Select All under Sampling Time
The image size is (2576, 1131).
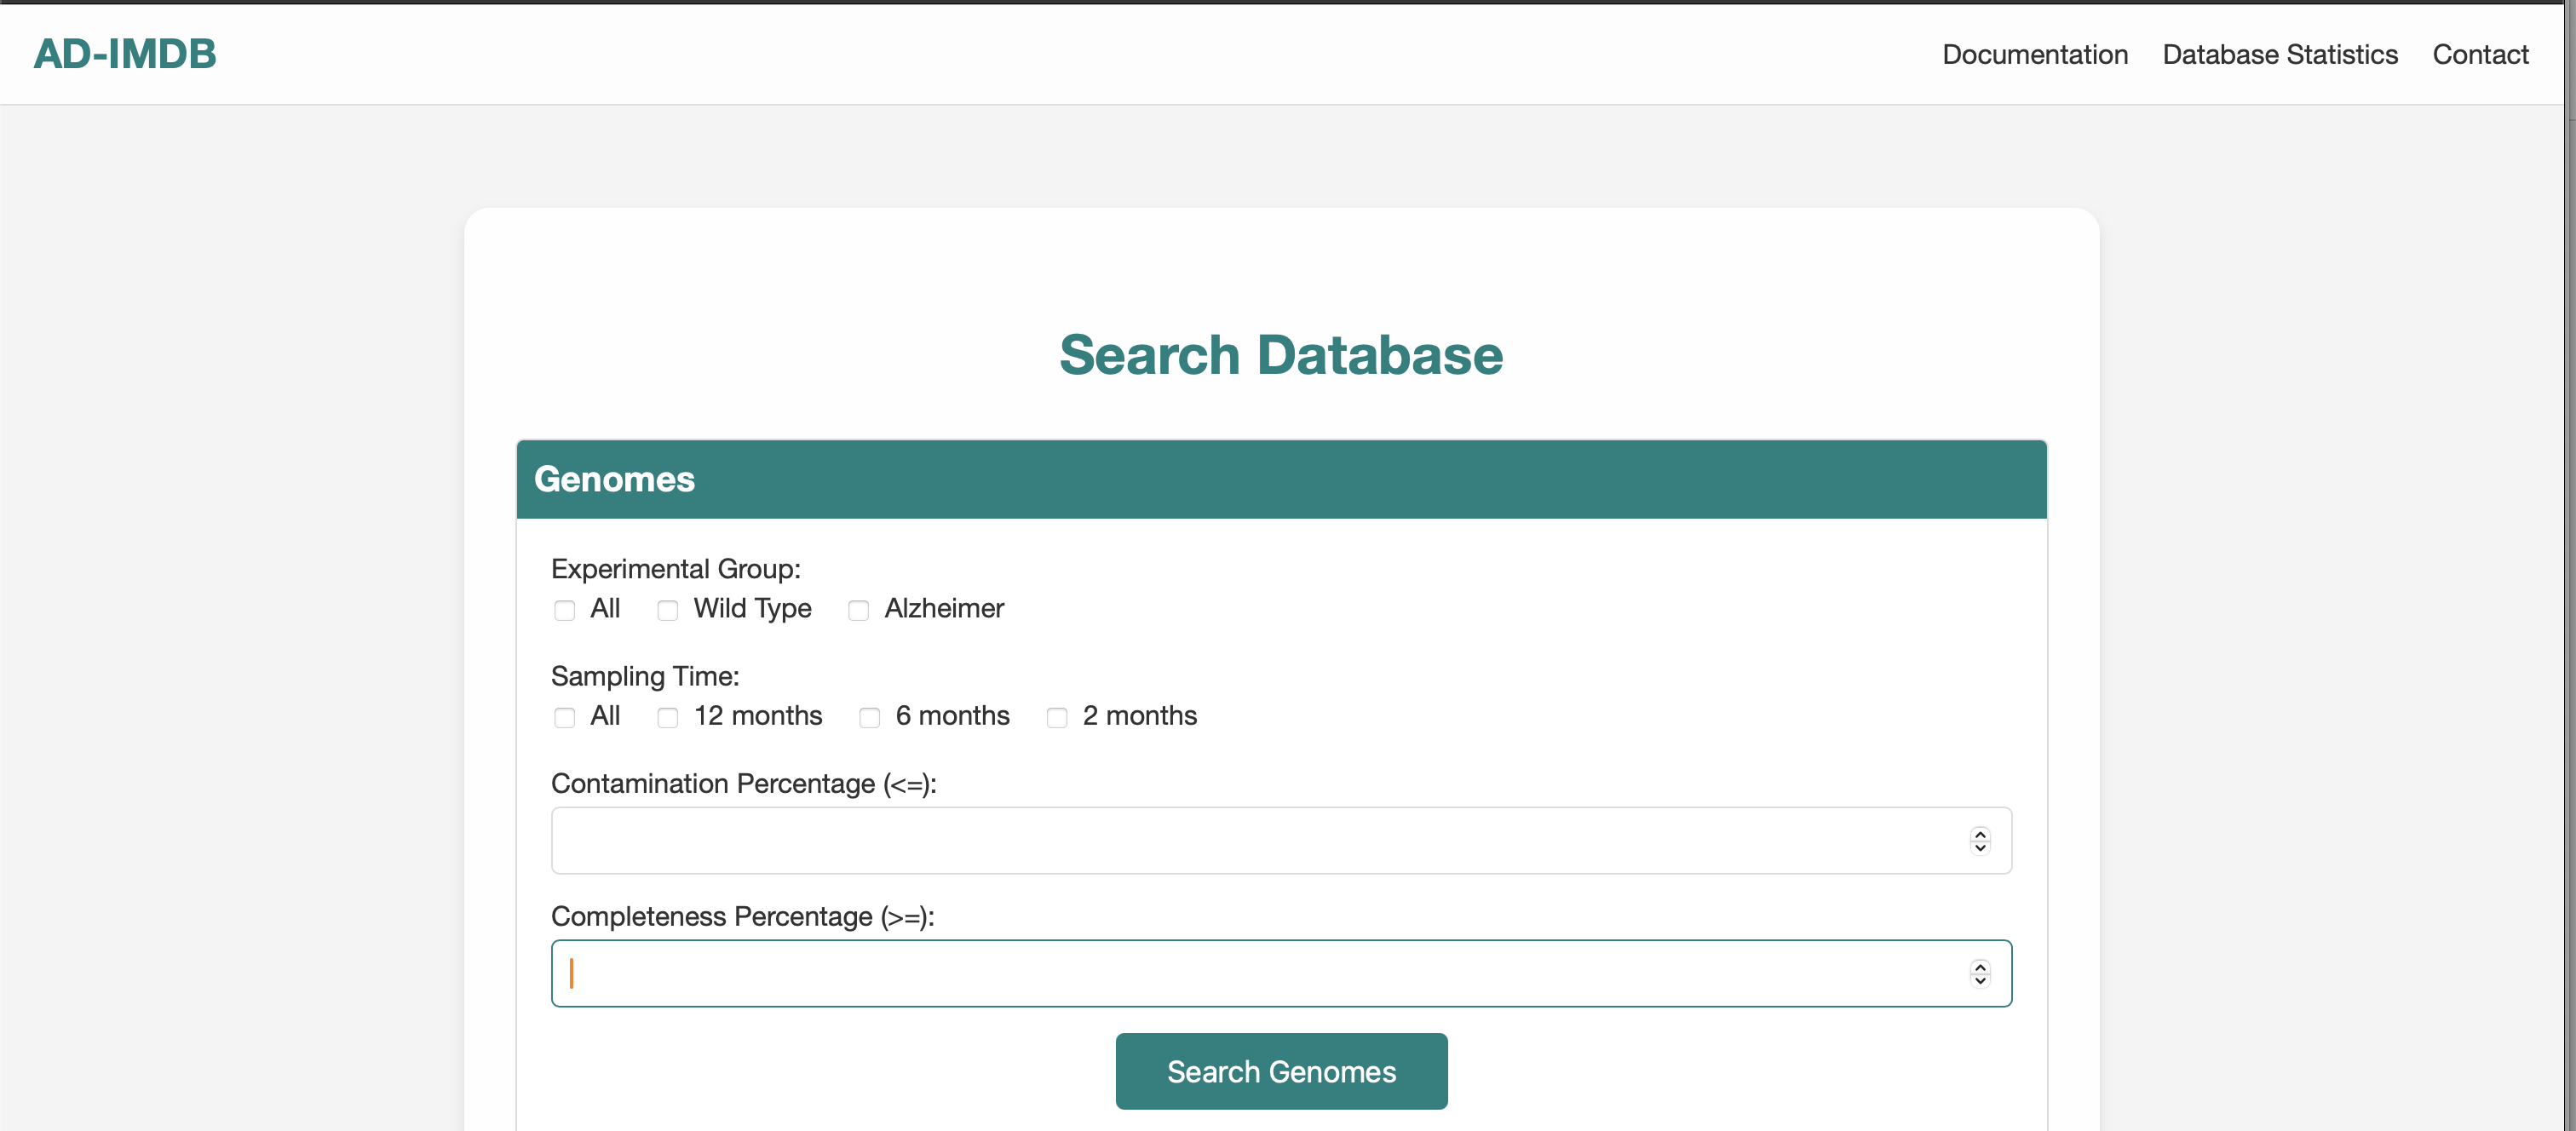pyautogui.click(x=564, y=717)
